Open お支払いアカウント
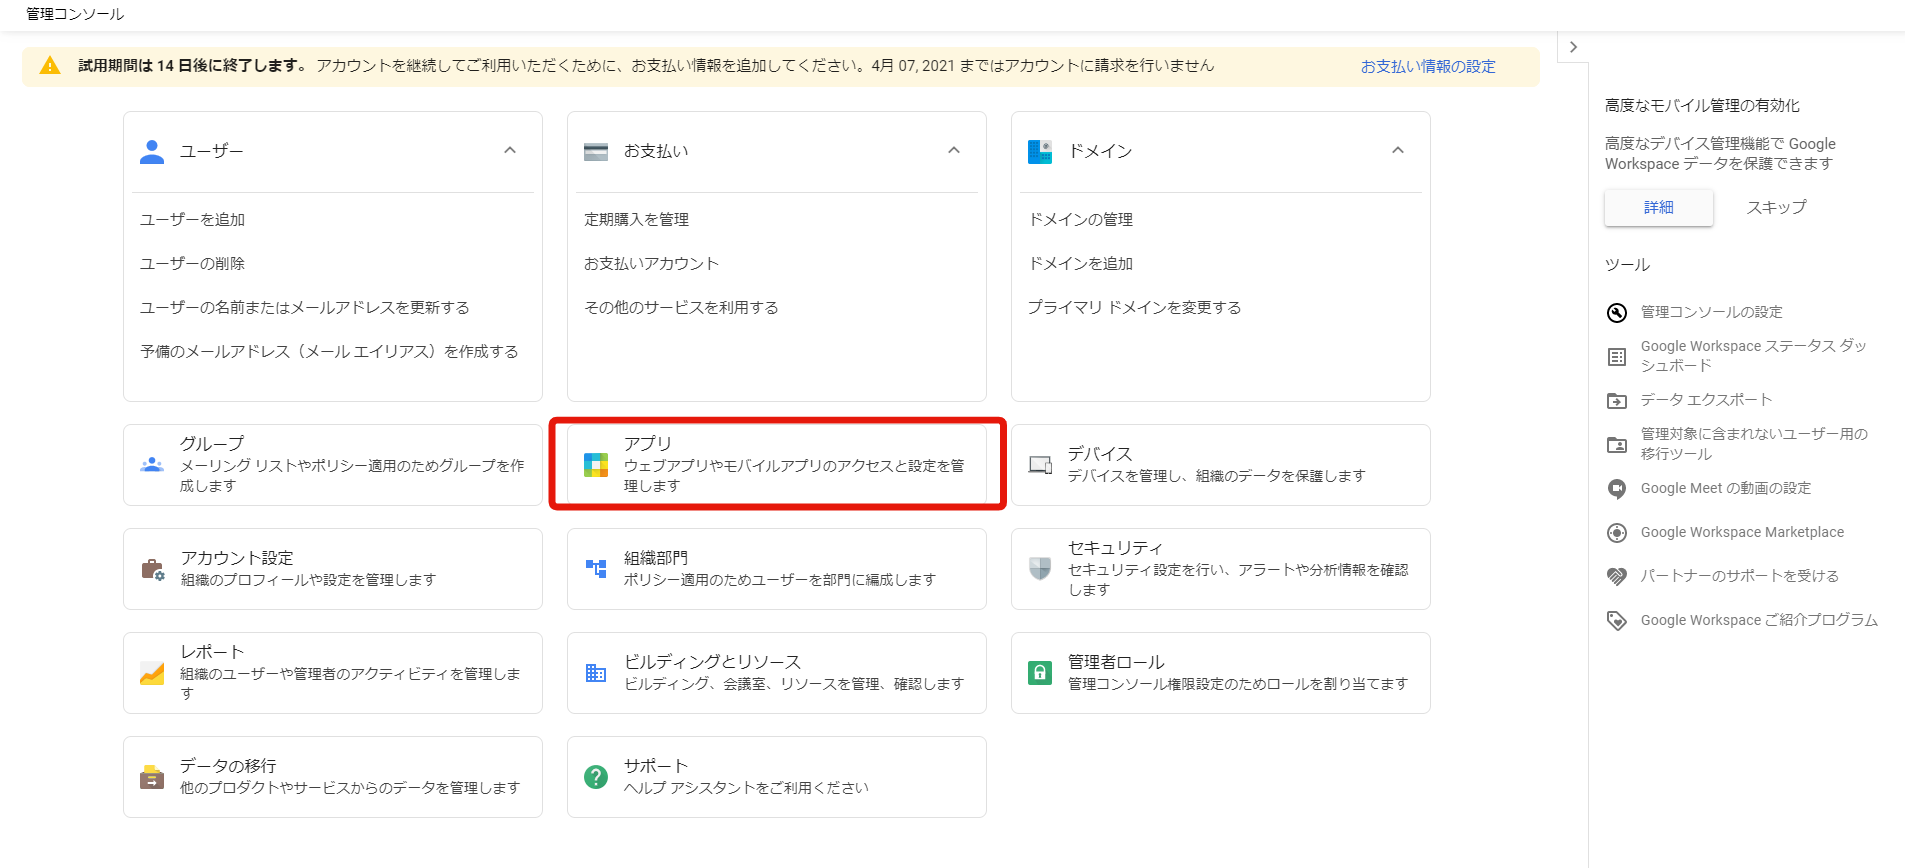Image resolution: width=1905 pixels, height=868 pixels. pyautogui.click(x=652, y=264)
